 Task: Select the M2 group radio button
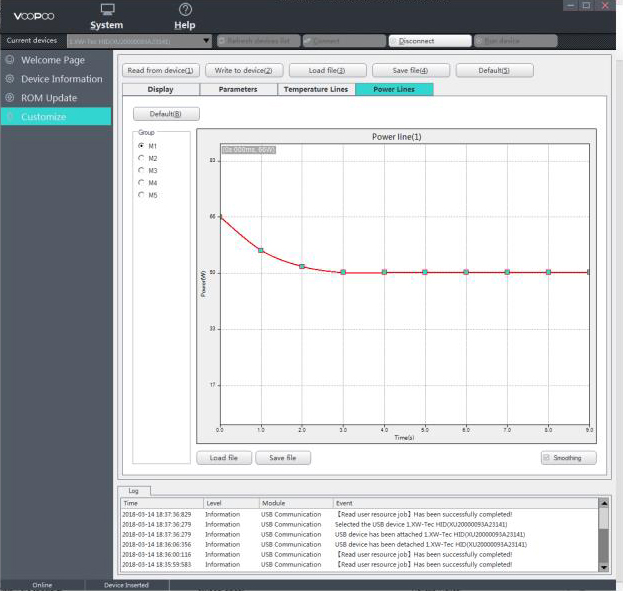tap(141, 158)
